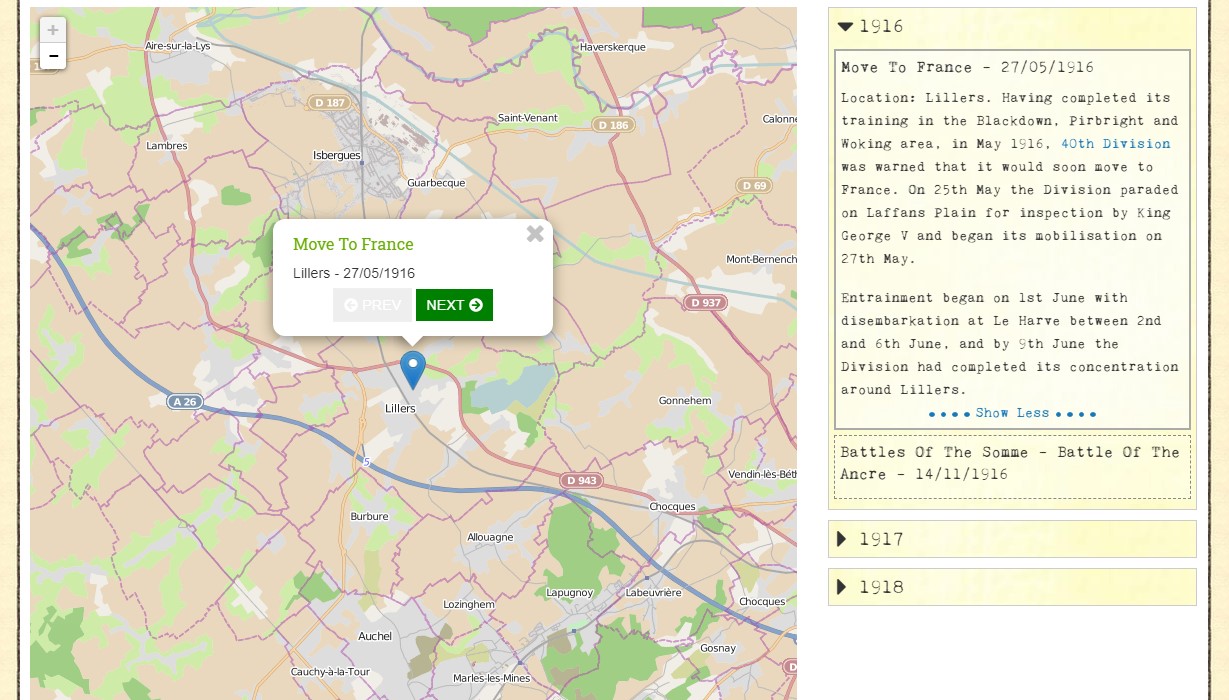Click the disabled PREV button
Image resolution: width=1229 pixels, height=700 pixels.
pyautogui.click(x=372, y=305)
